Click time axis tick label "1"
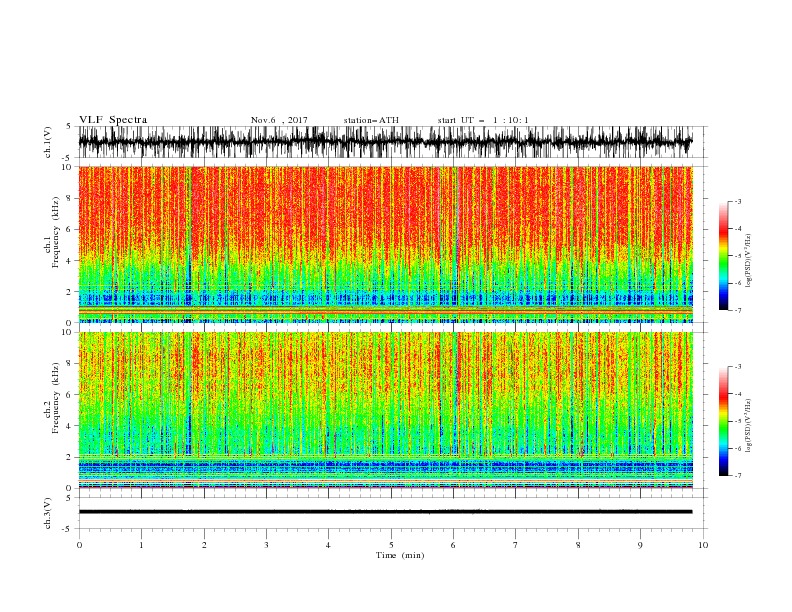The width and height of the screenshot is (792, 612). [x=141, y=545]
